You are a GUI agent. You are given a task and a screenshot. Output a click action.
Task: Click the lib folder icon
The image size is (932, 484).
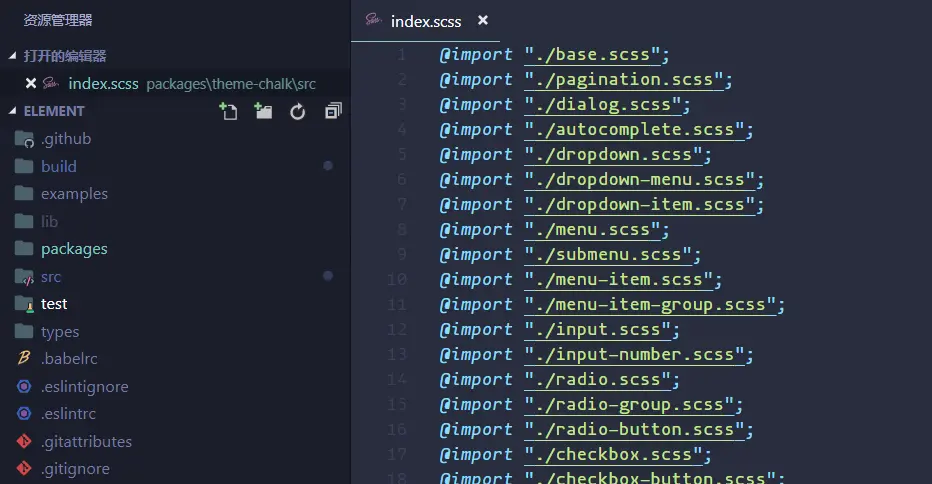pyautogui.click(x=24, y=221)
